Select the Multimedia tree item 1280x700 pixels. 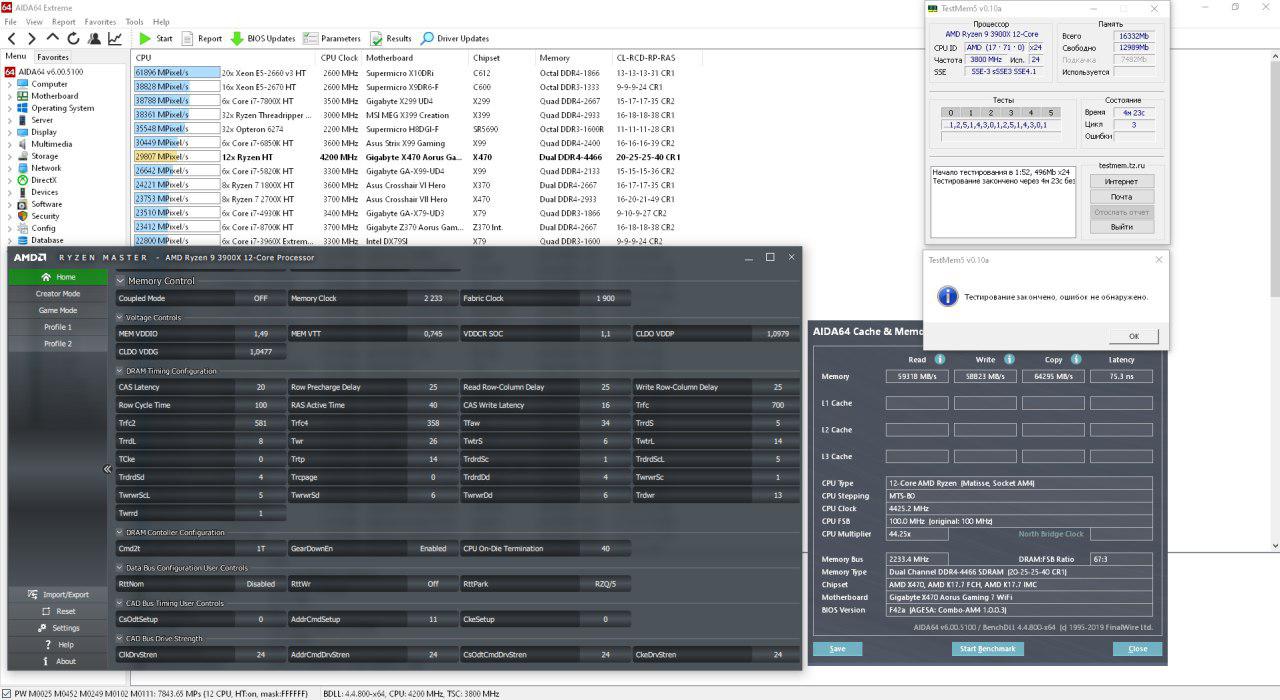(51, 144)
